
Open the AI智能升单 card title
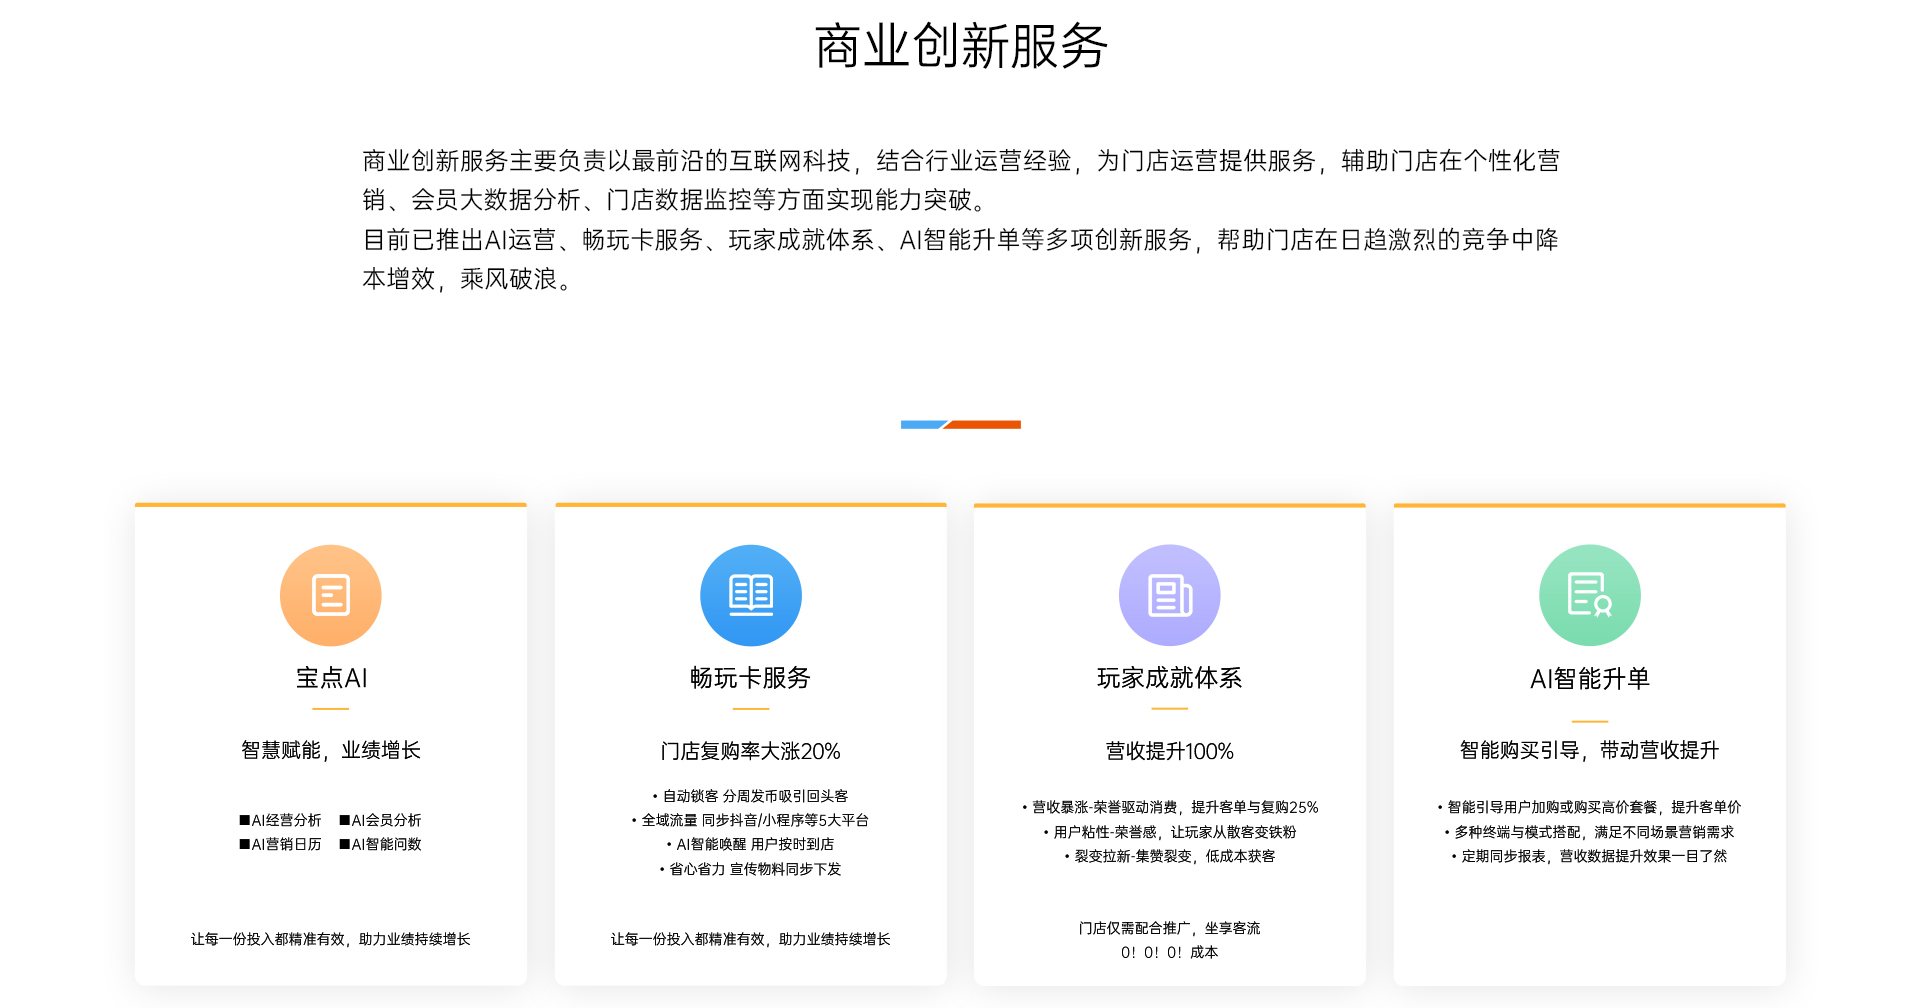point(1589,679)
